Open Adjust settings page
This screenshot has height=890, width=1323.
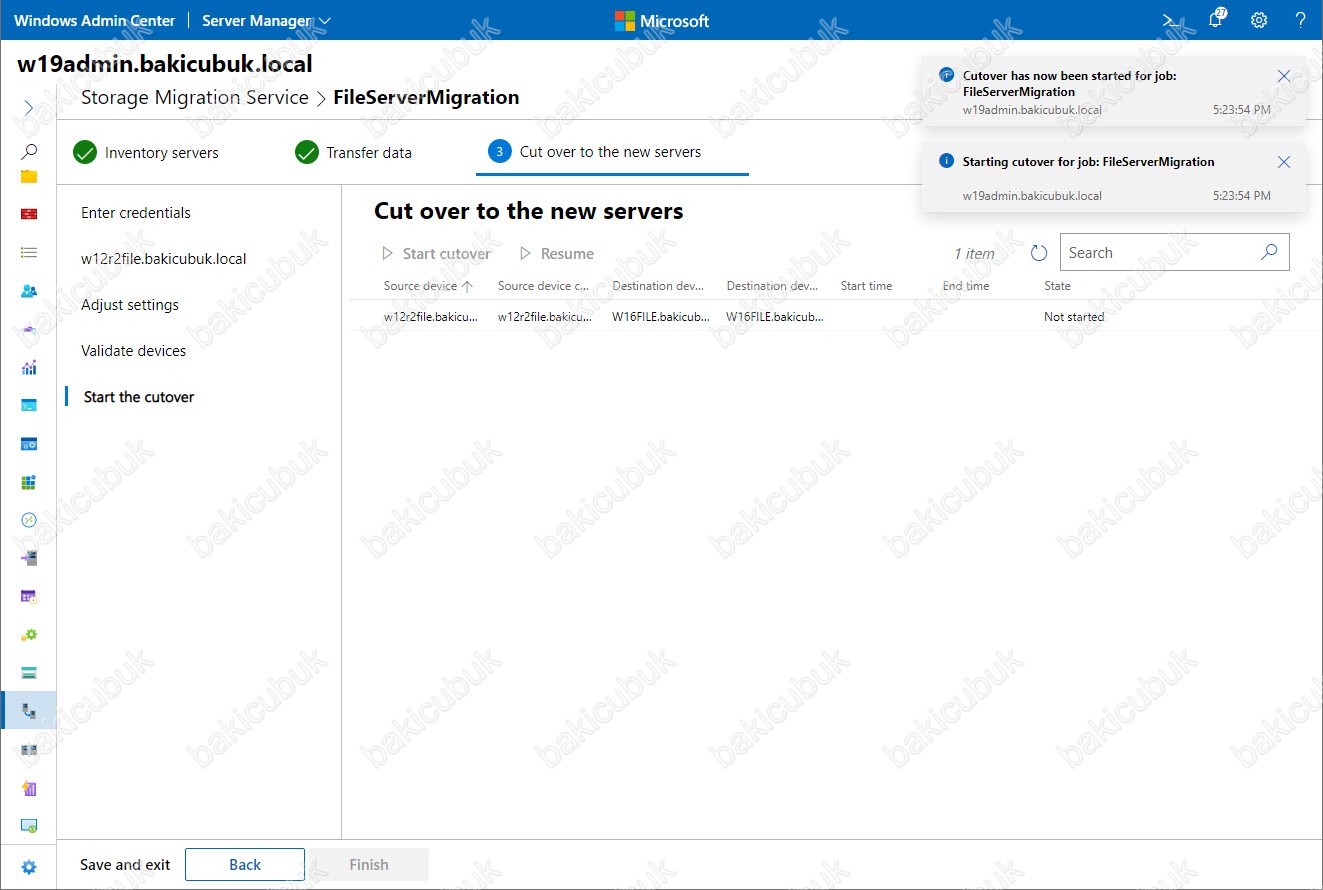pyautogui.click(x=130, y=305)
